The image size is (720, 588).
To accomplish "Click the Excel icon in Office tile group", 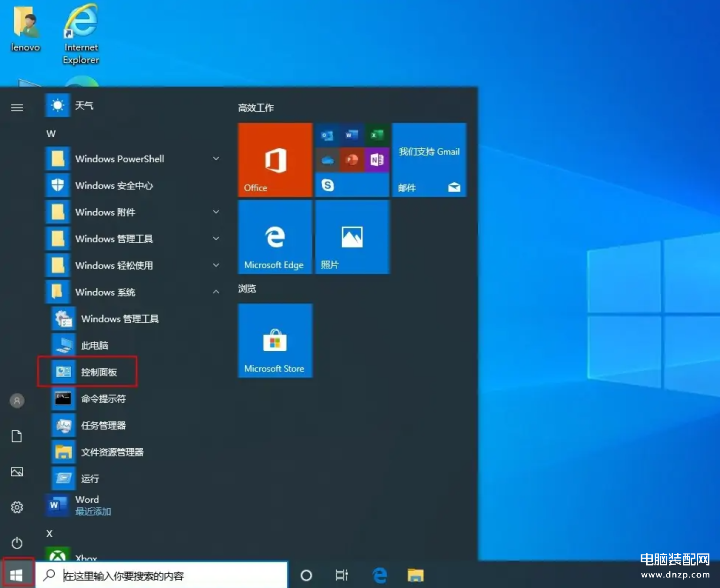I will tap(377, 135).
